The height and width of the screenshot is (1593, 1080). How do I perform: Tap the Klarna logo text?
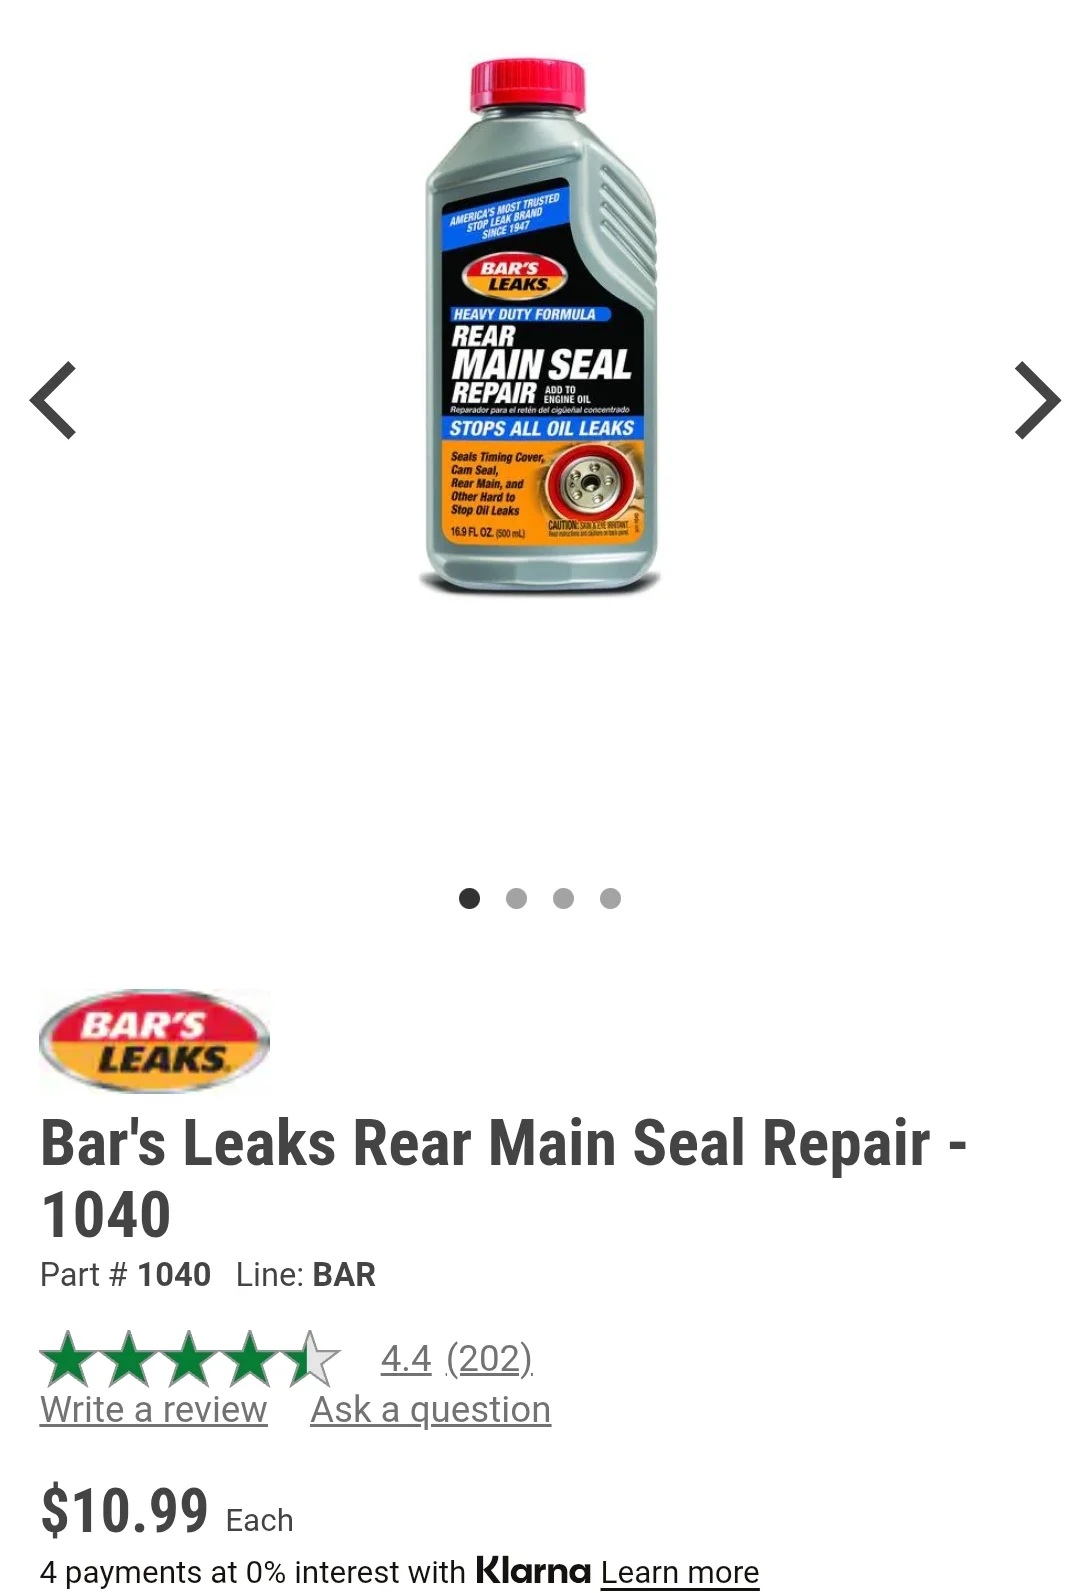533,1570
